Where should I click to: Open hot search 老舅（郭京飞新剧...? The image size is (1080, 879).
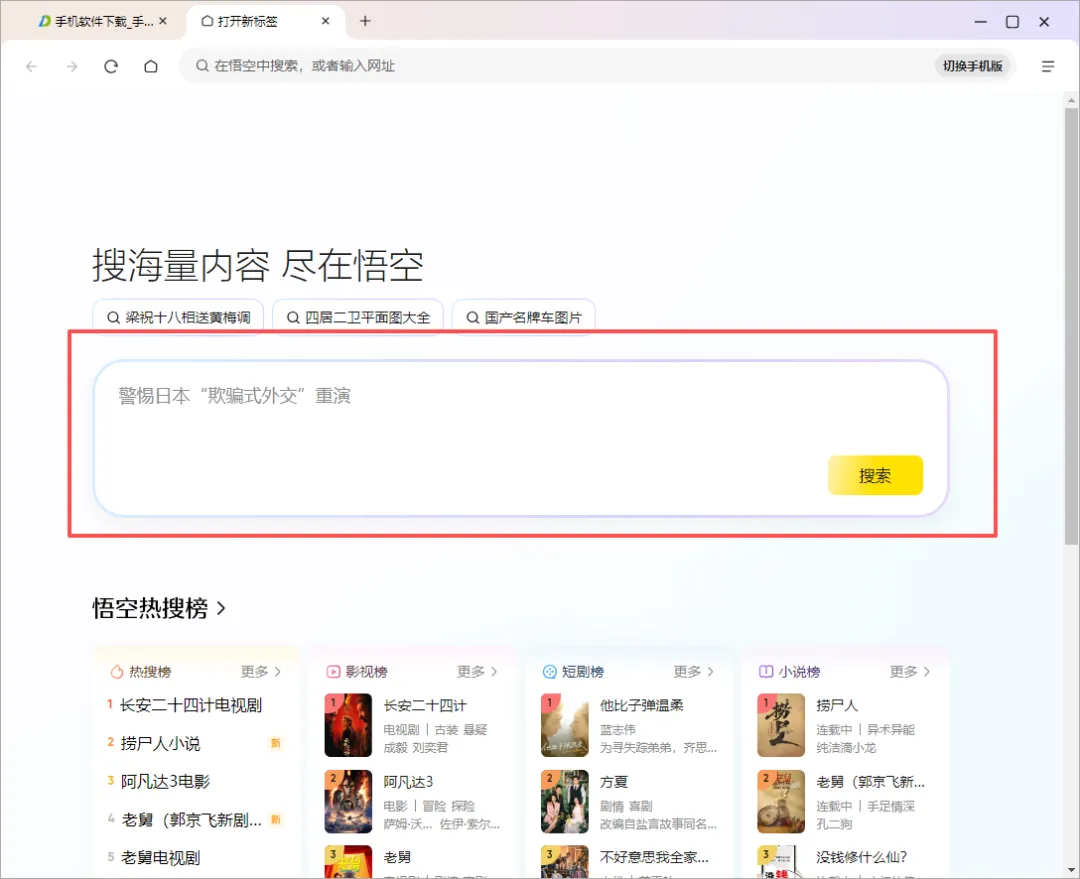191,820
